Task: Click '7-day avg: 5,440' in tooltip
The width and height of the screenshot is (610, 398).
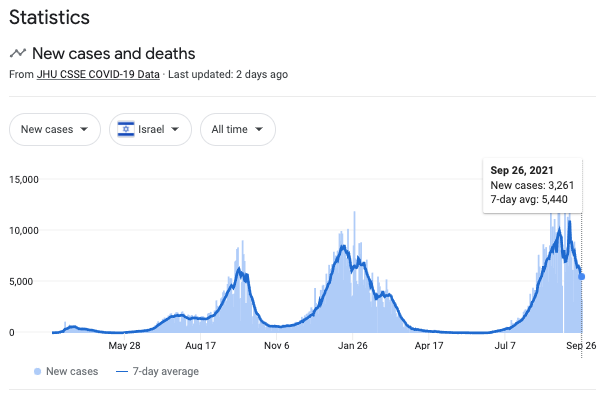Action: click(x=529, y=200)
